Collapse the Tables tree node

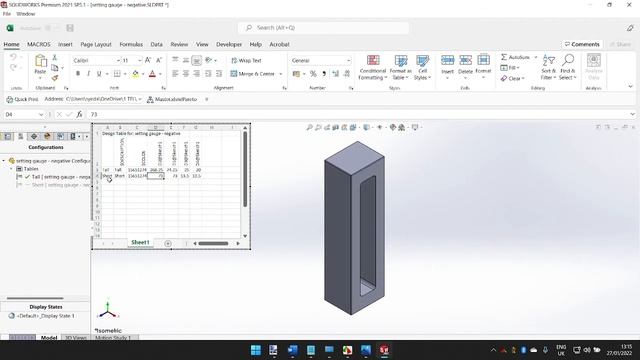(x=11, y=169)
